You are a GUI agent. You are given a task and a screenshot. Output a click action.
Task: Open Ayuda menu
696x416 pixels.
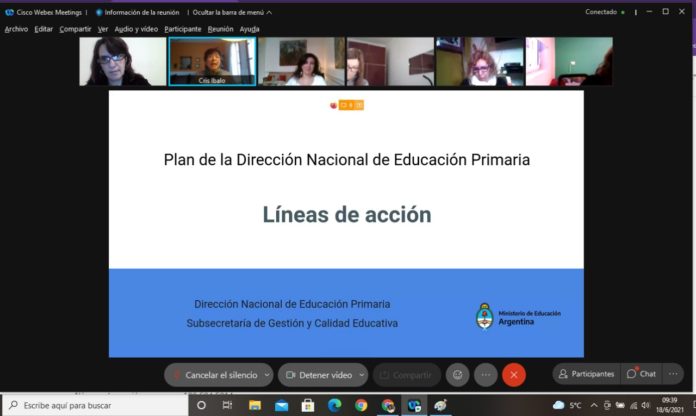point(249,29)
